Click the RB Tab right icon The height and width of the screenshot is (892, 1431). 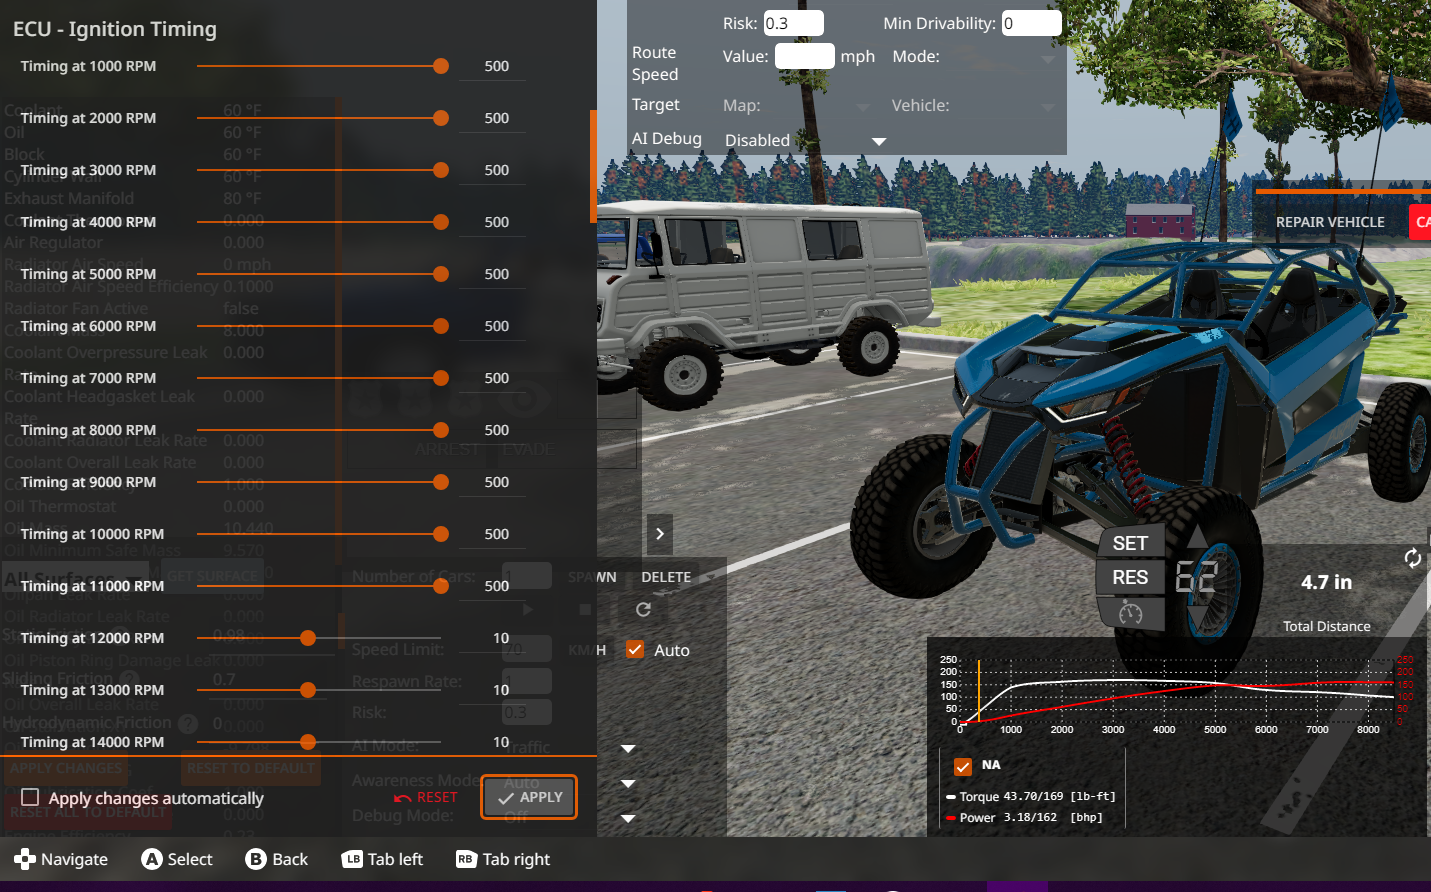[466, 859]
